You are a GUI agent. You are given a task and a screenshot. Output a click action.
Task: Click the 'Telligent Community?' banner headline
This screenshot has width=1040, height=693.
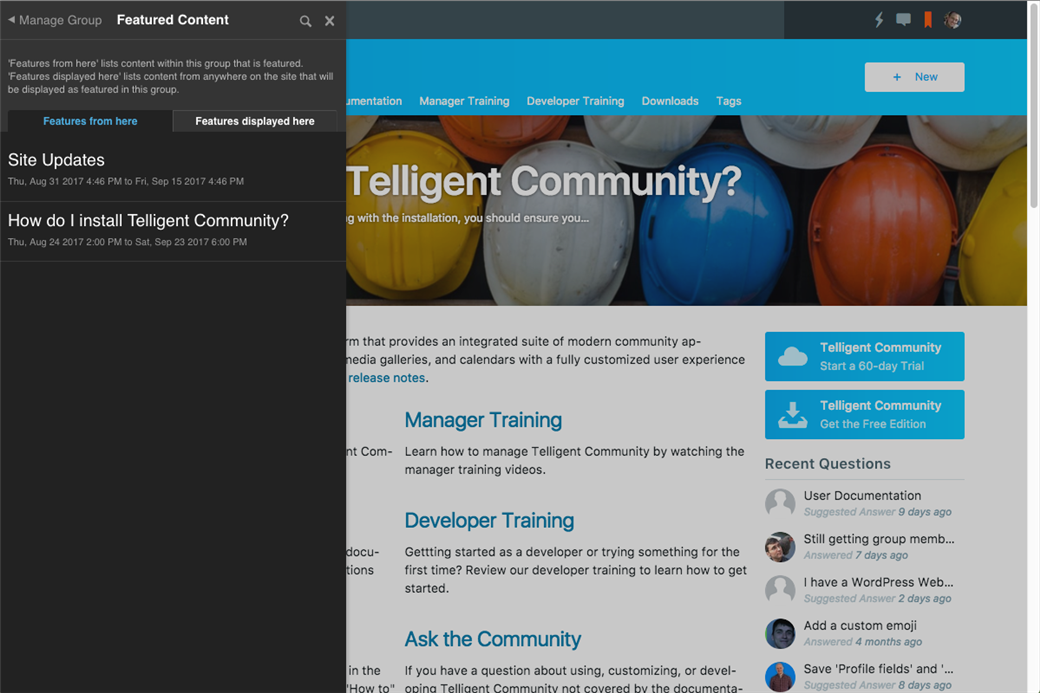[x=544, y=181]
